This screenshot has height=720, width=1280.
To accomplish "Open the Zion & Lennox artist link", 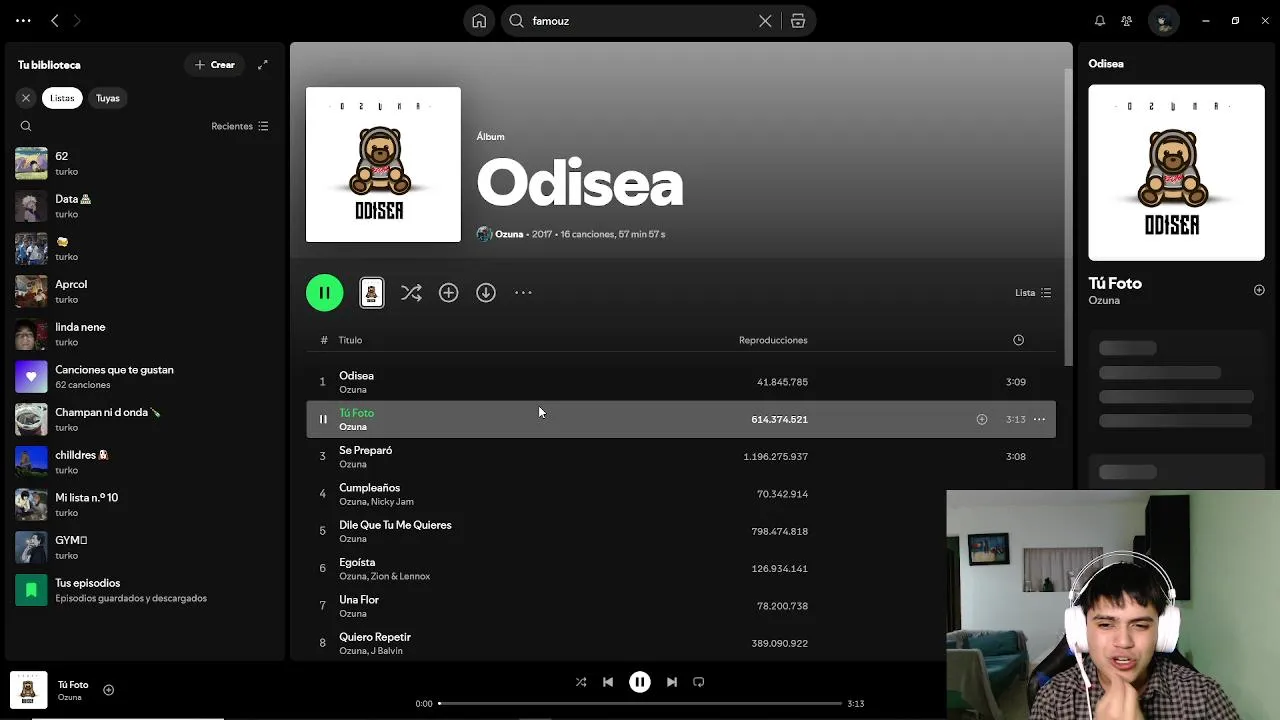I will [401, 576].
